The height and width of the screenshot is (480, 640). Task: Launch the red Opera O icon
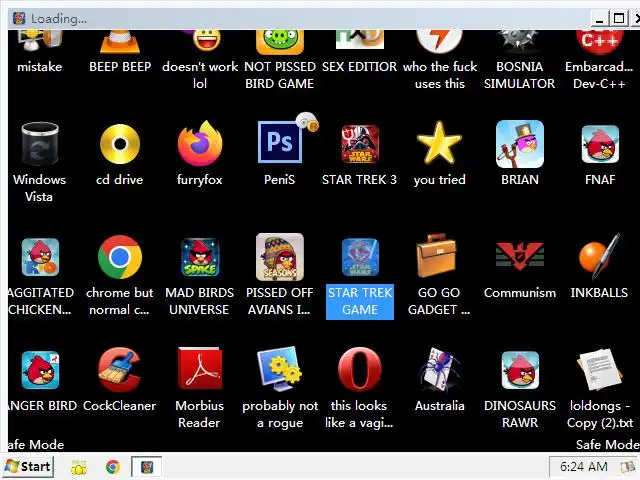click(x=360, y=369)
